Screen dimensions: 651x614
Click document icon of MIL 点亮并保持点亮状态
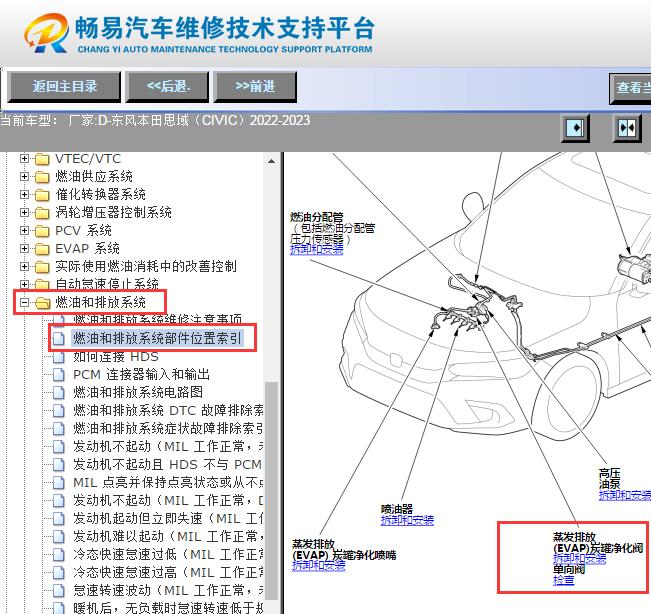point(59,482)
